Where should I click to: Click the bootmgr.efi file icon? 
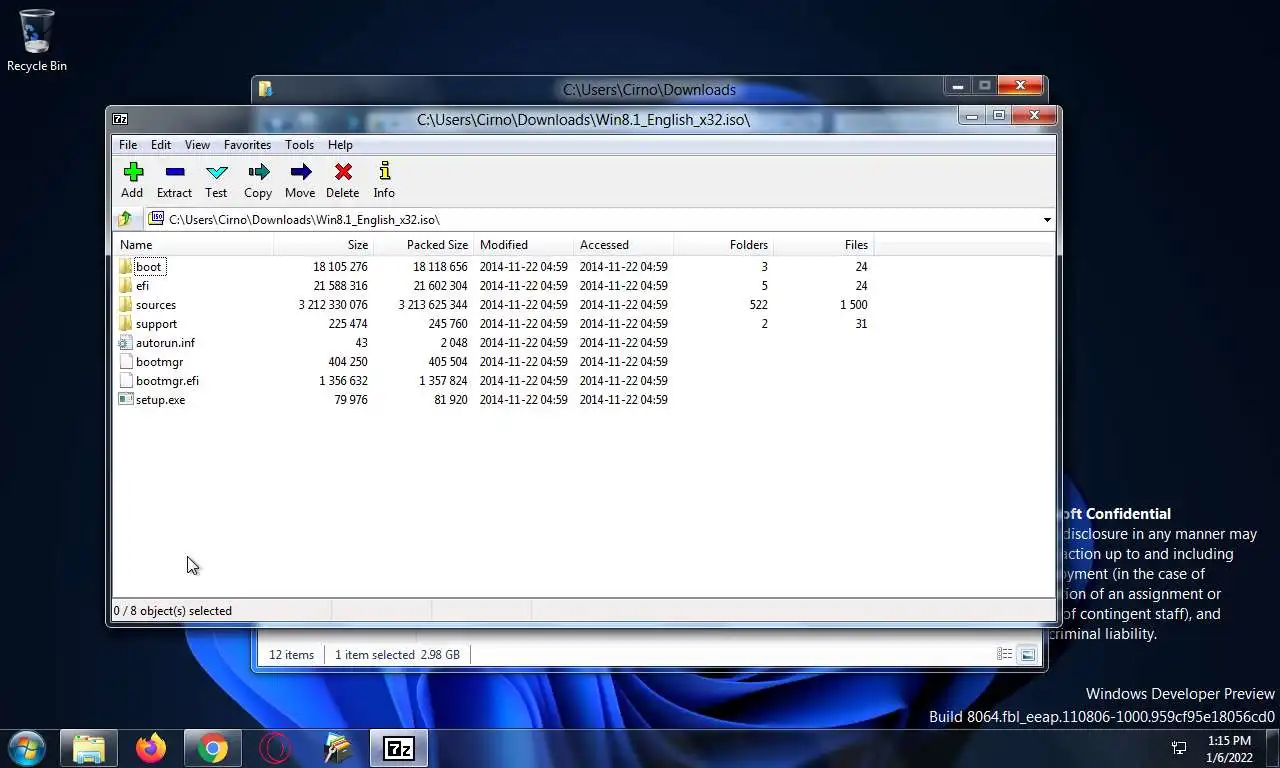125,380
